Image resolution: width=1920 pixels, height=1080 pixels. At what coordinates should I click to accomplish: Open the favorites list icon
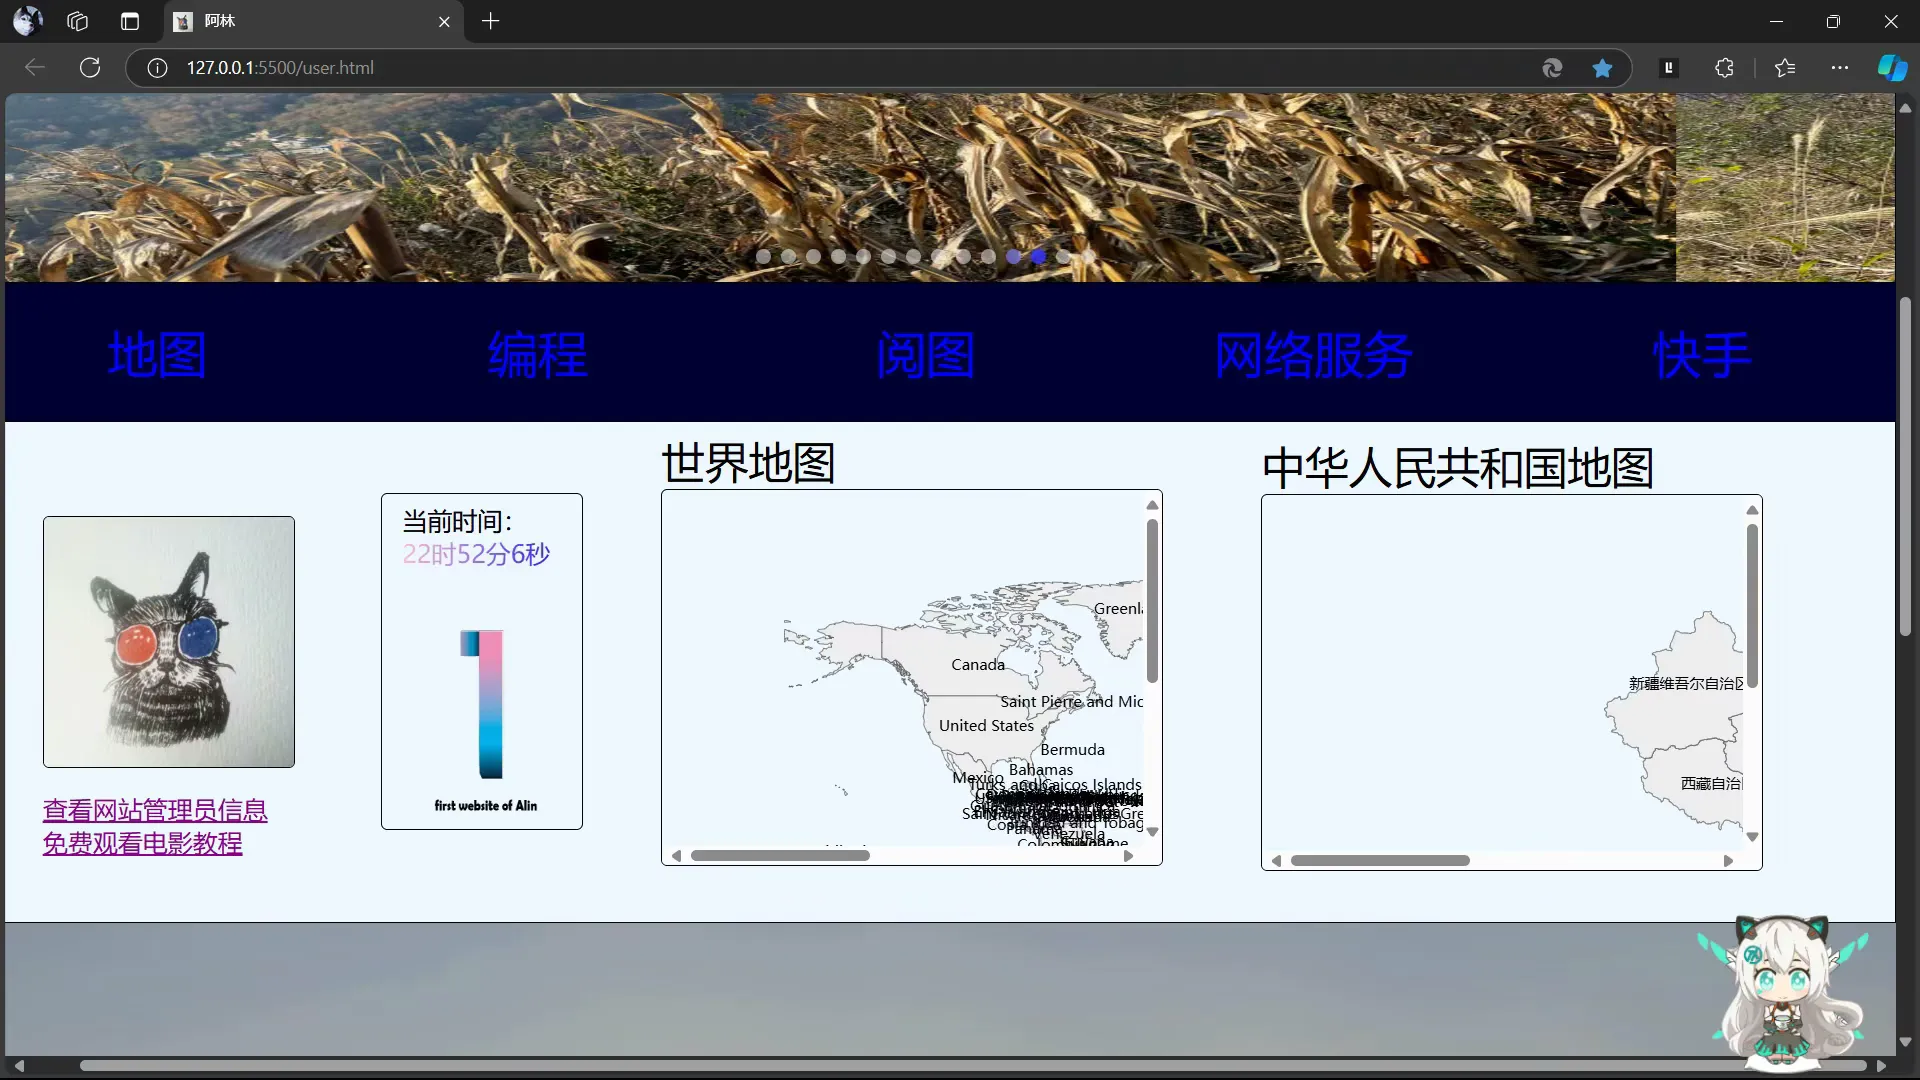coord(1785,68)
